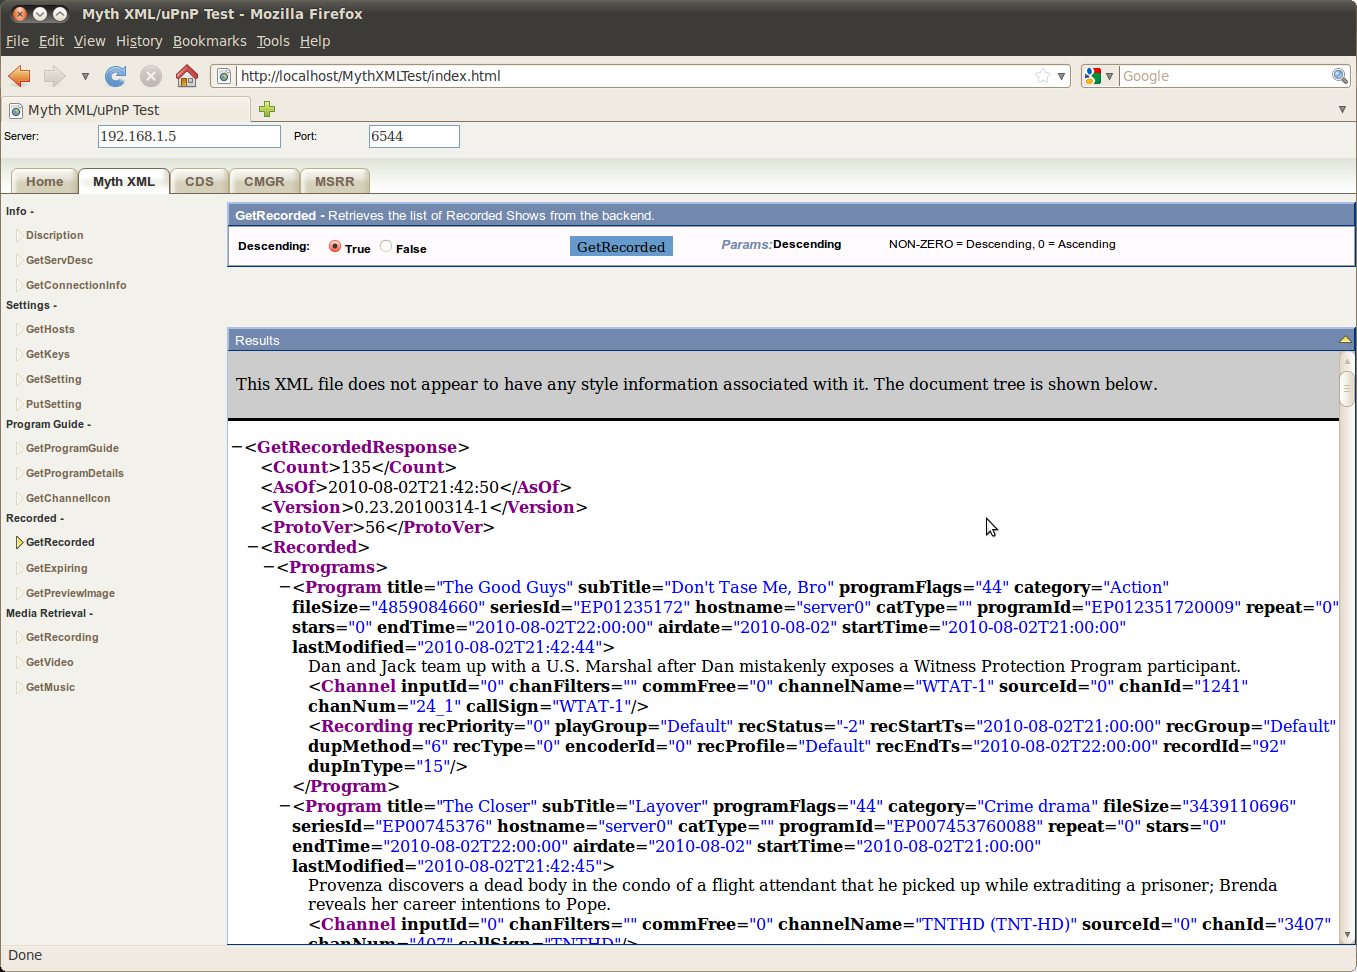Open the Bookmarks menu
This screenshot has height=972, width=1357.
(x=210, y=41)
